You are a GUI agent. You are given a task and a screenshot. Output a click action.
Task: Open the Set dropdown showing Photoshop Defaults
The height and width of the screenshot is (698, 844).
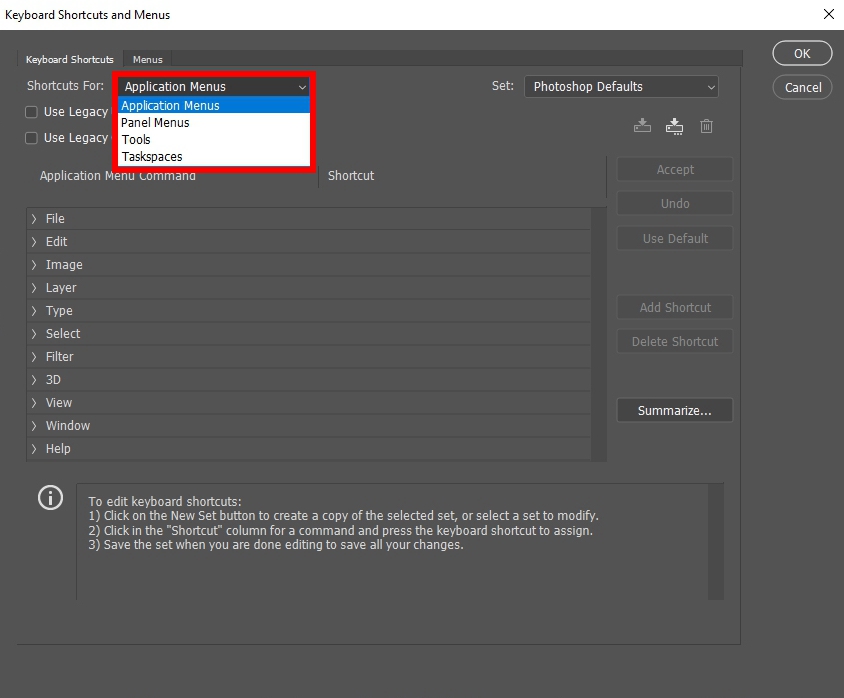click(x=620, y=86)
